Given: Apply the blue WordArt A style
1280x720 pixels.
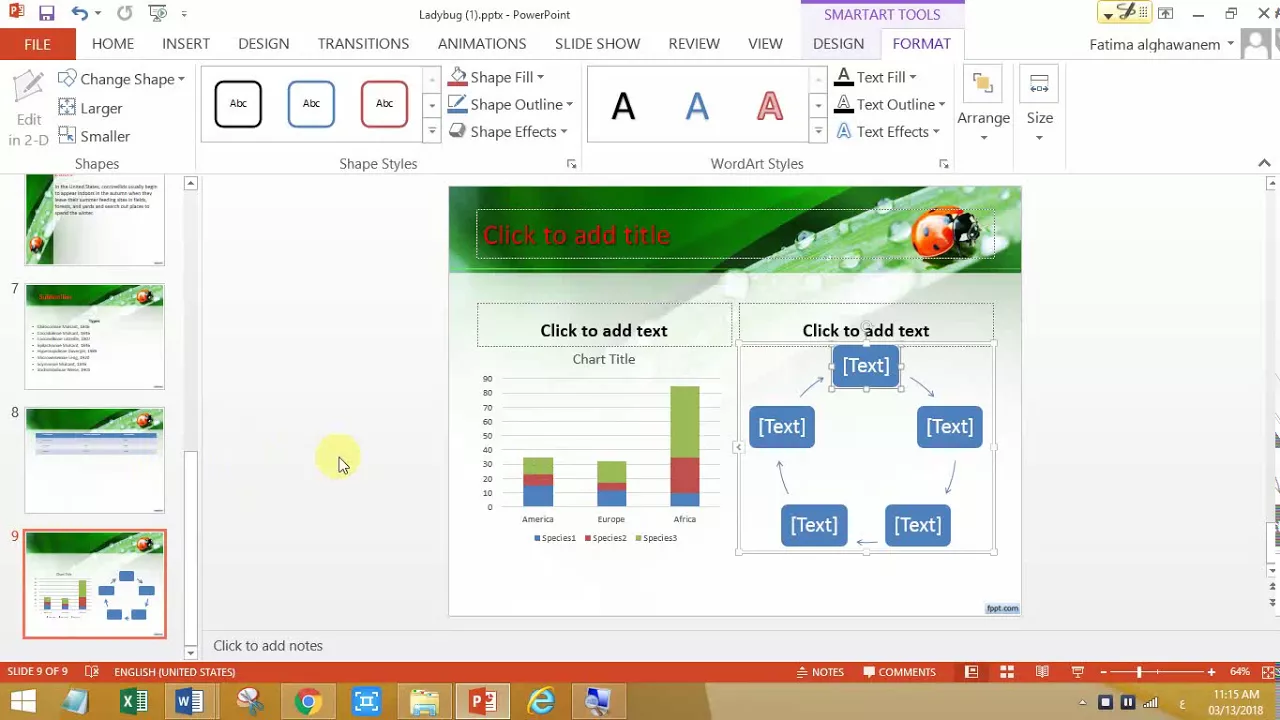Looking at the screenshot, I should [697, 106].
